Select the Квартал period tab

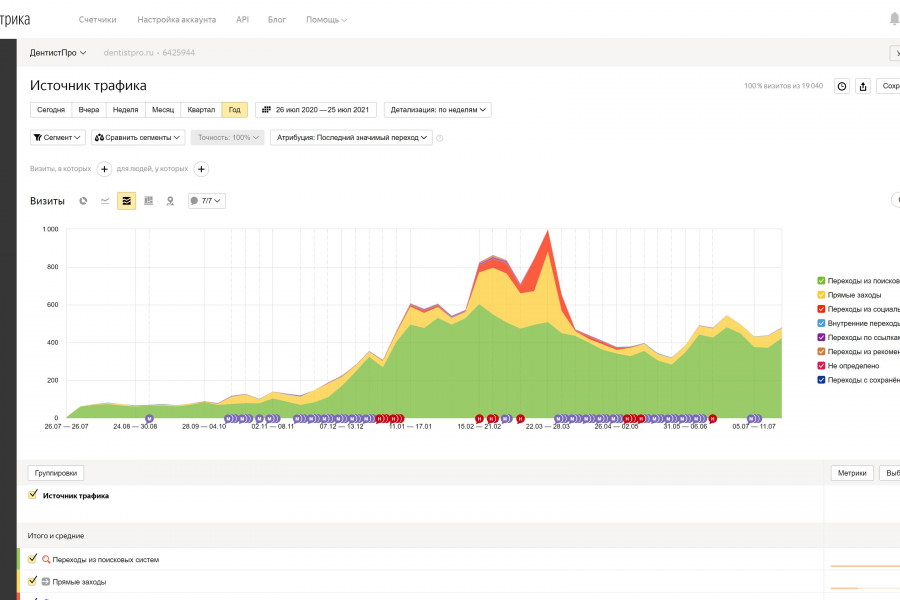(201, 110)
